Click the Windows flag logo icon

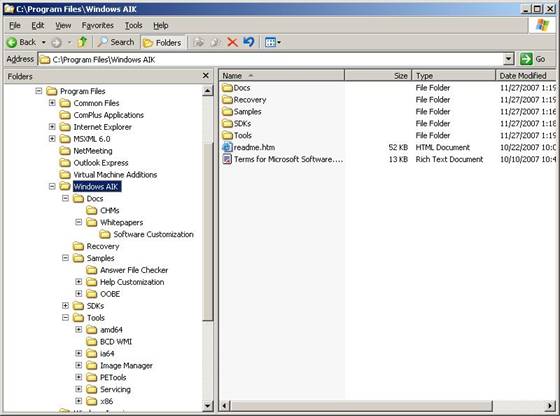click(x=542, y=25)
